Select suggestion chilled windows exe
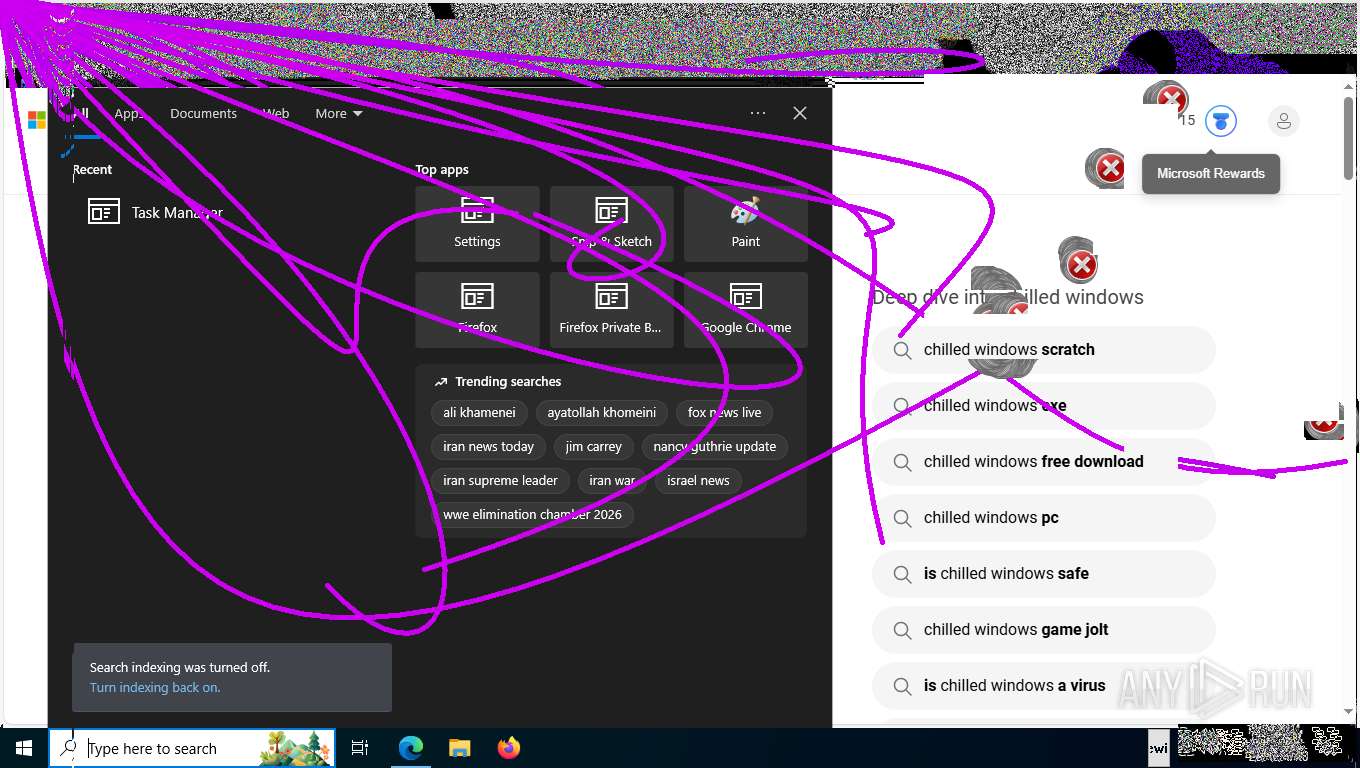 (1044, 406)
